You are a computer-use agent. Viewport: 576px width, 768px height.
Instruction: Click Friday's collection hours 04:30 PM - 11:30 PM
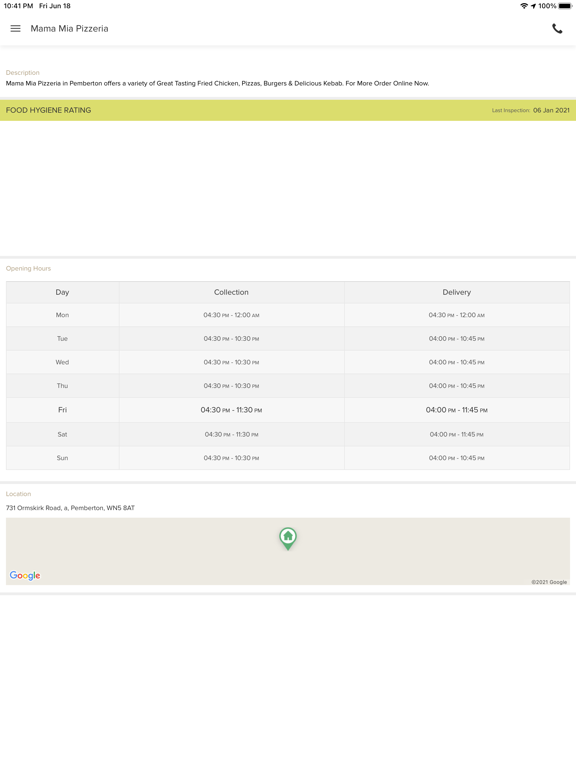[x=231, y=410]
